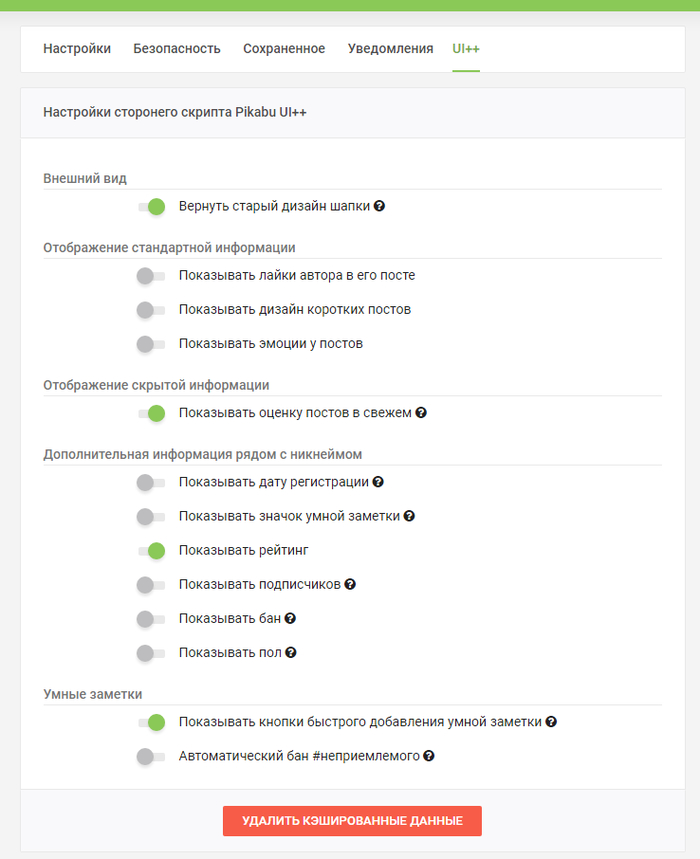Switch to the 'Безопасность' tab
Image resolution: width=700 pixels, height=859 pixels.
177,49
